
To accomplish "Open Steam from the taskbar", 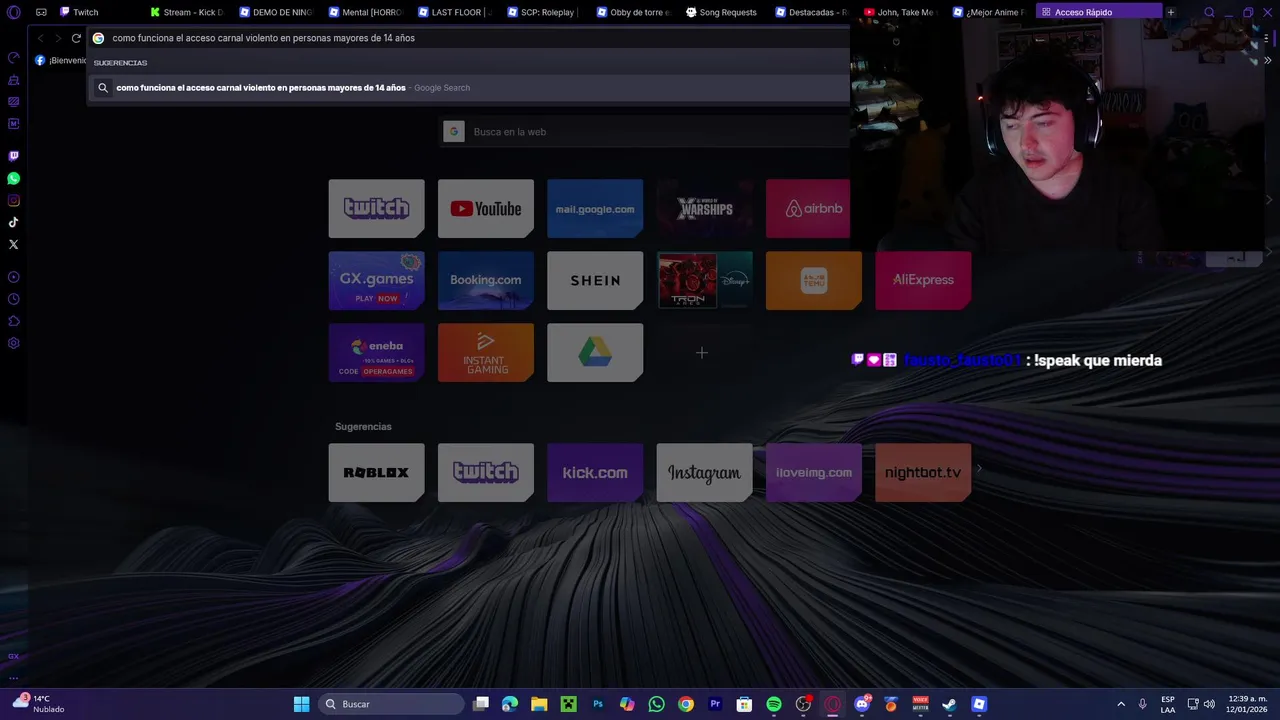I will 949,704.
